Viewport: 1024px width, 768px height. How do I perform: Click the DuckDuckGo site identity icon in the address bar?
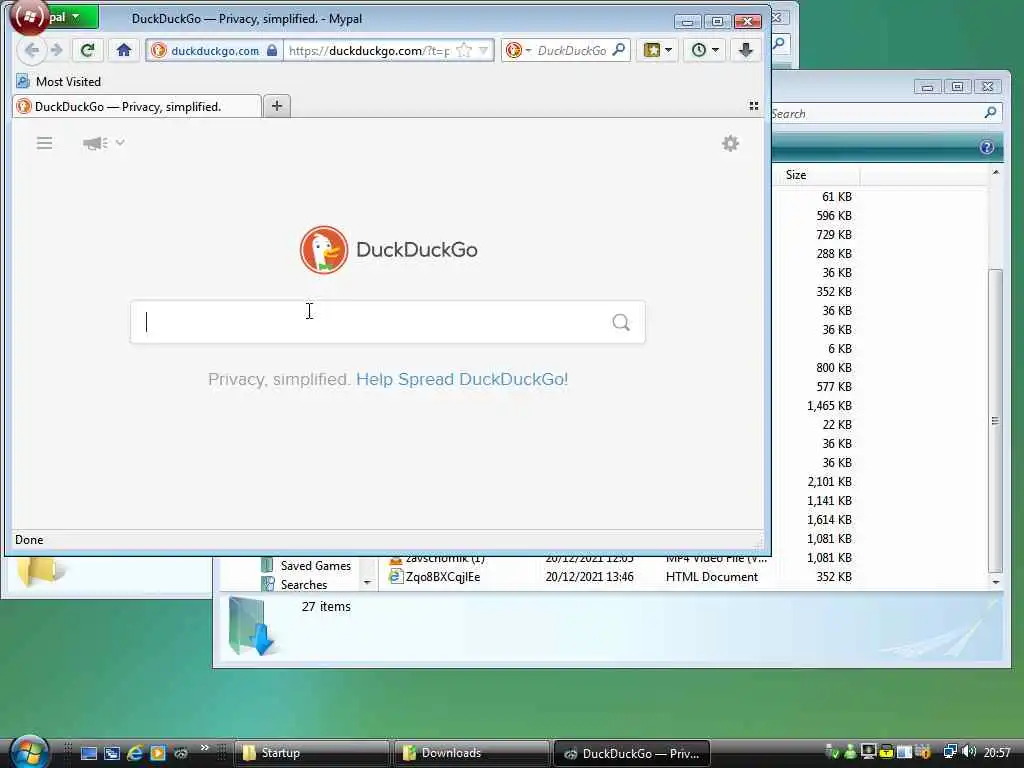click(x=159, y=50)
